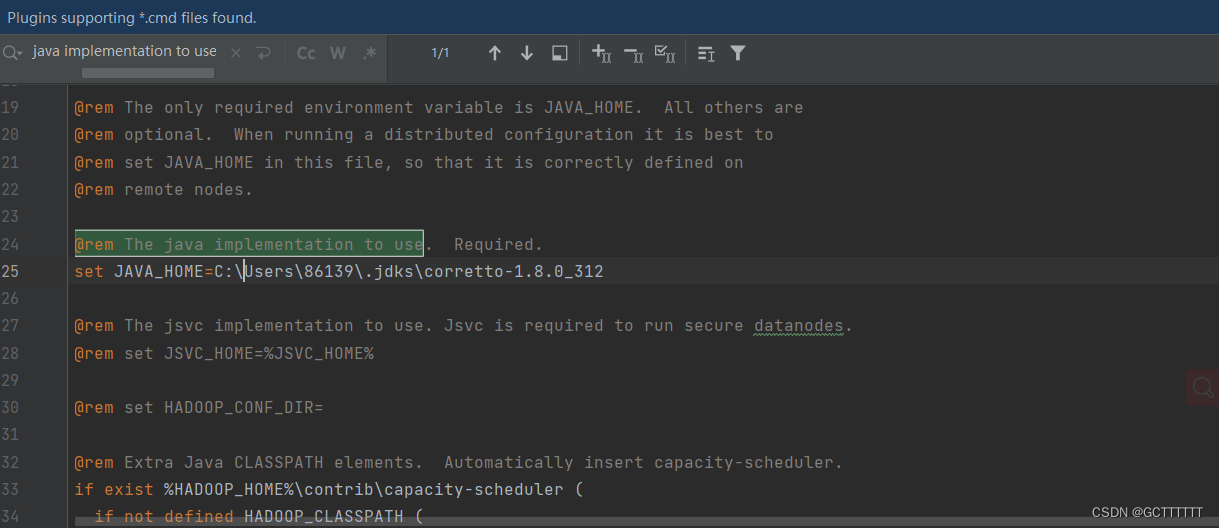Click 'corretto-1.8.0_312' in JAVA_HOME path
Viewport: 1219px width, 528px height.
(x=513, y=271)
